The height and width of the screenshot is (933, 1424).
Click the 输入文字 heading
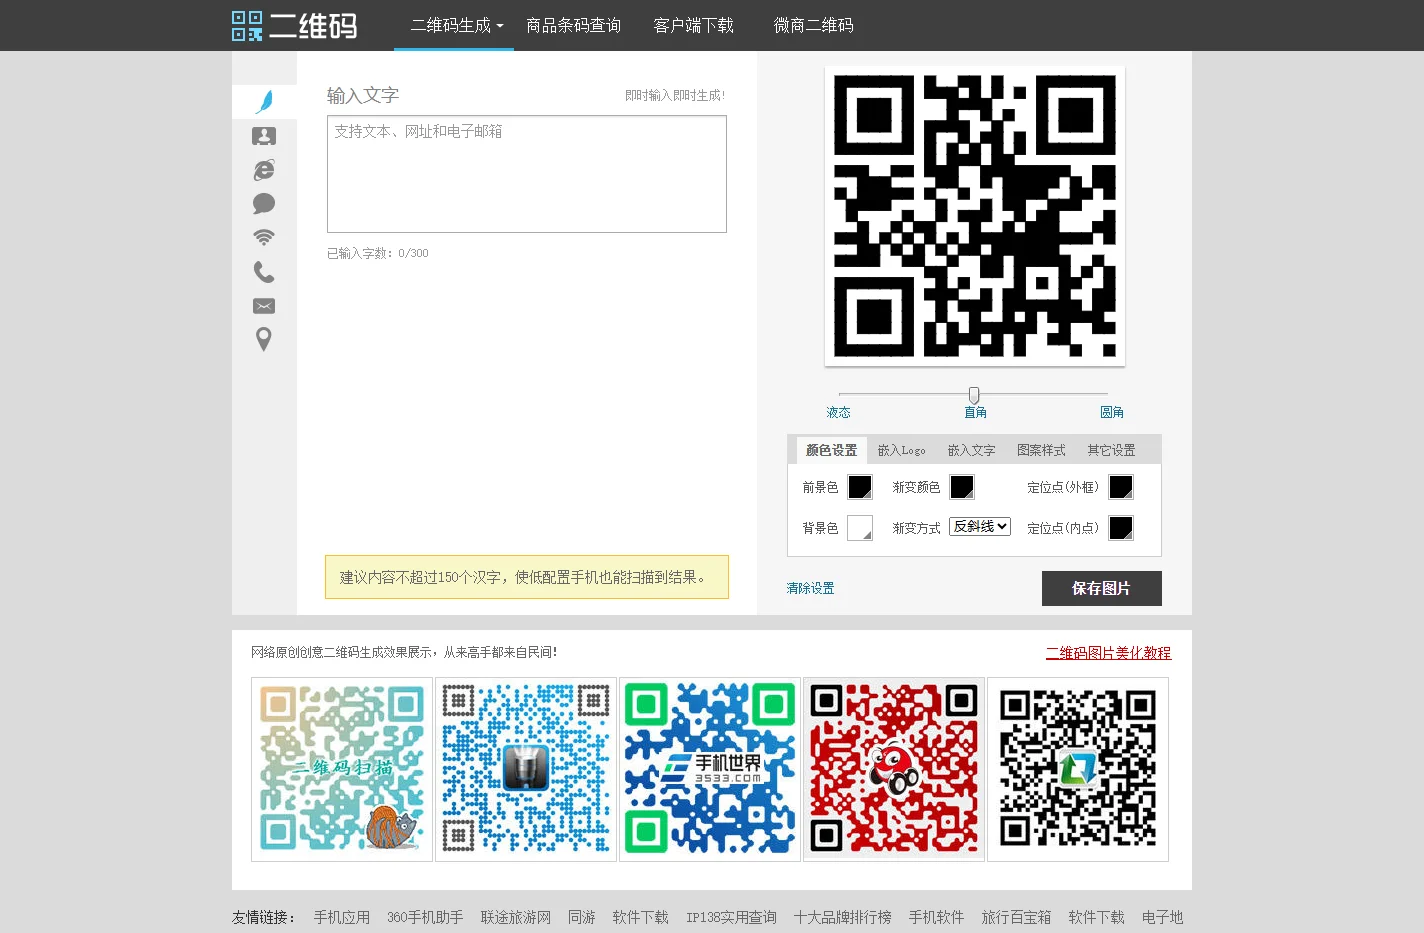coord(363,95)
